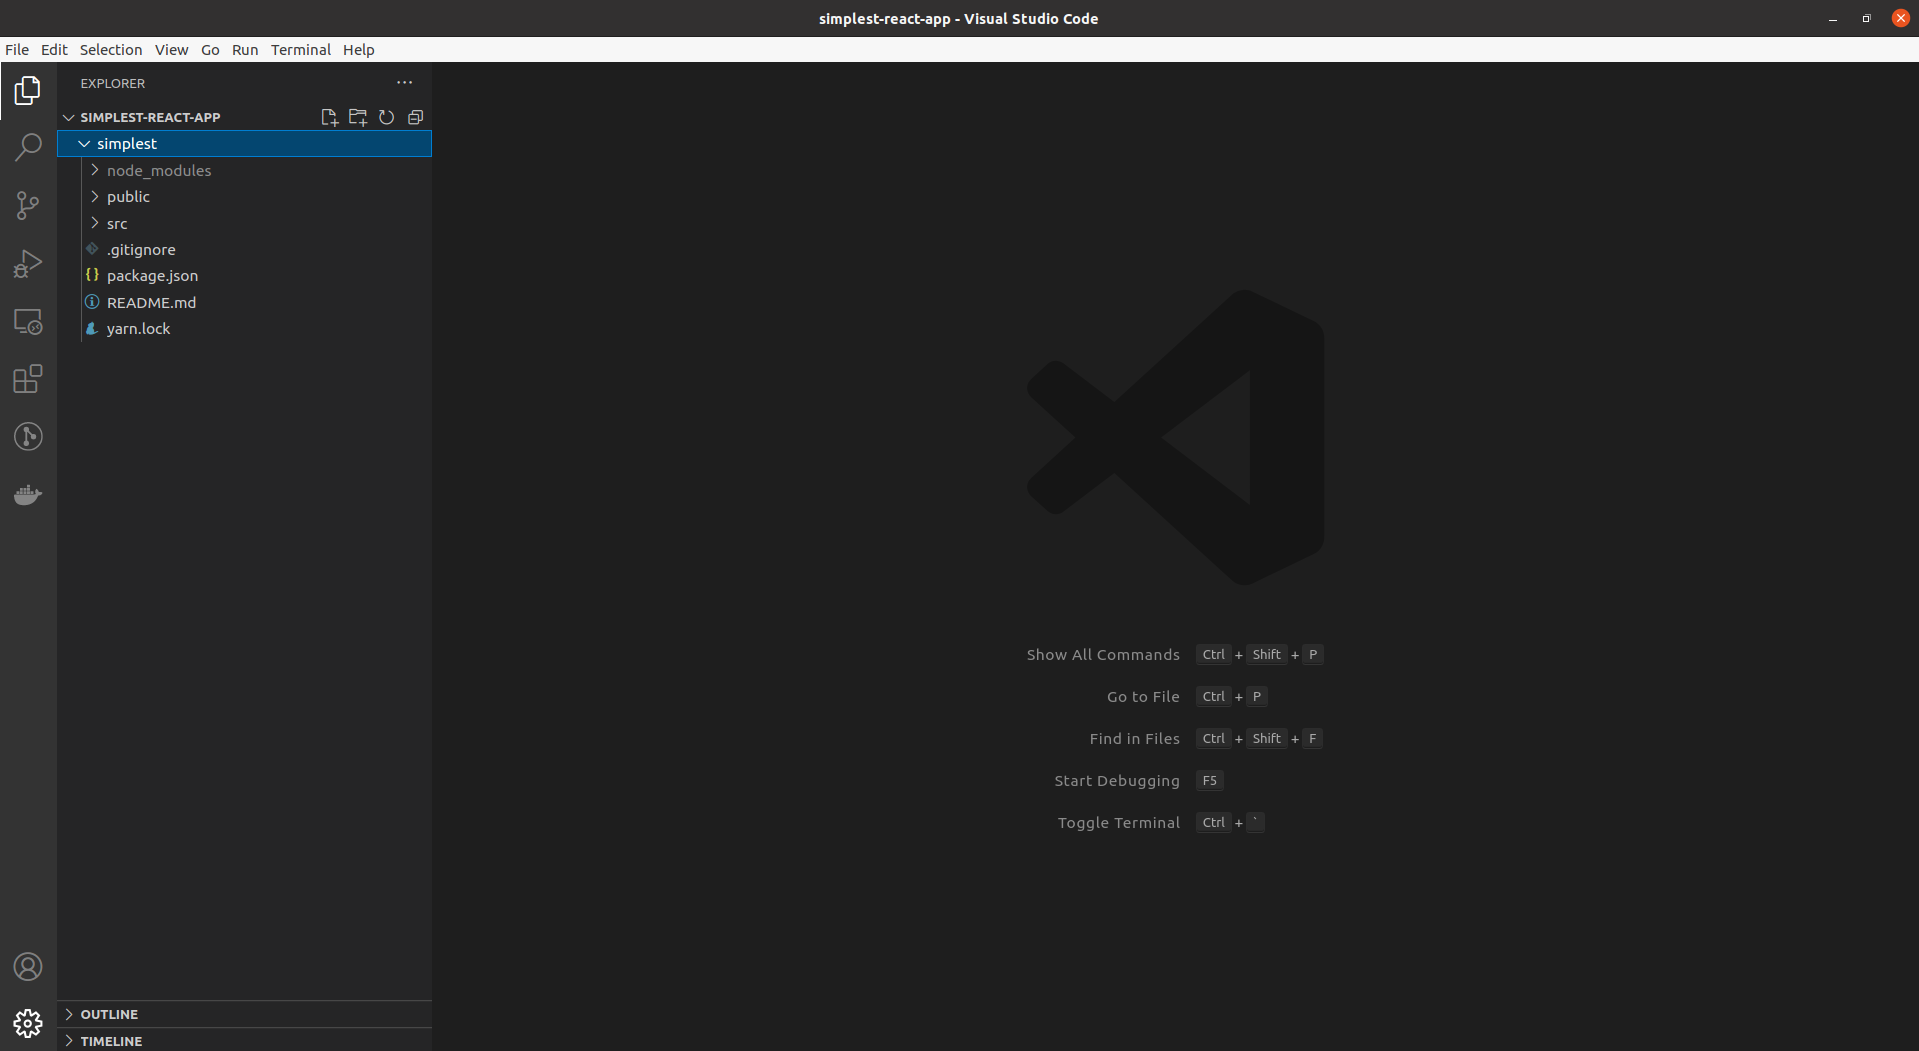Expand the public folder
The image size is (1919, 1051).
coord(95,196)
